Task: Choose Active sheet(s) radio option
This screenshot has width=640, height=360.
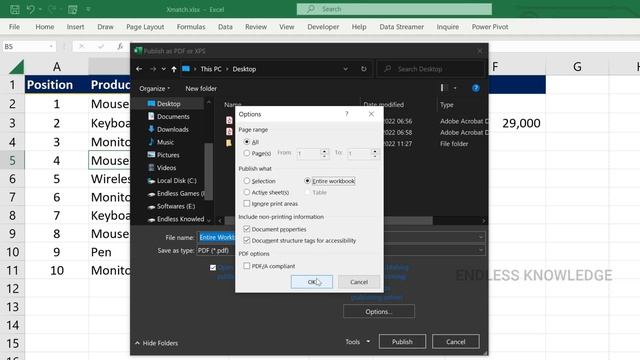Action: coord(247,192)
